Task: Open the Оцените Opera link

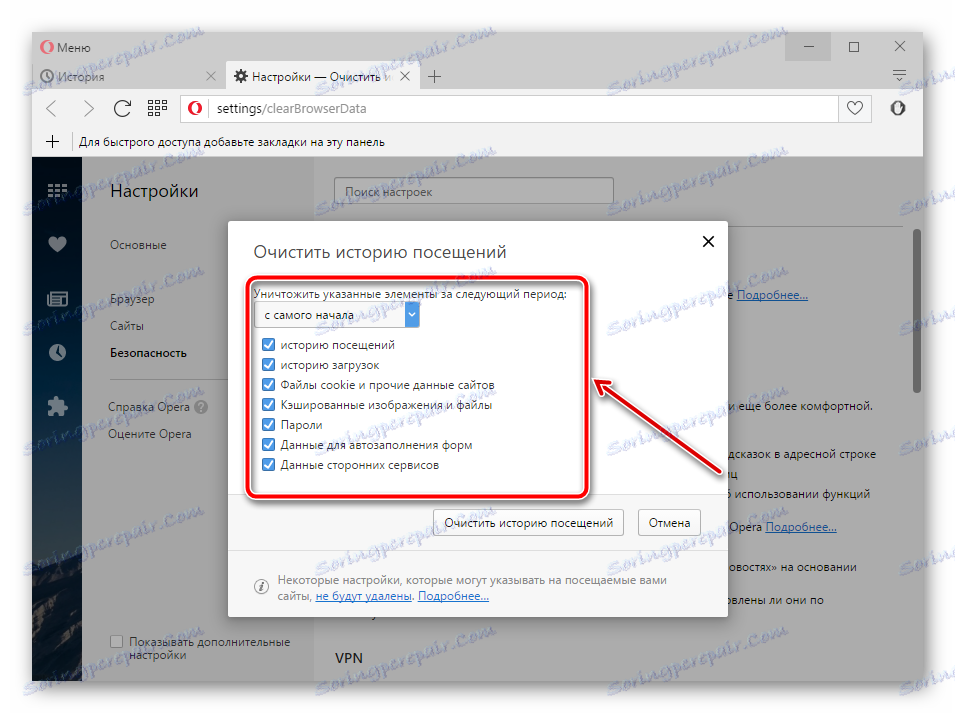Action: (150, 434)
